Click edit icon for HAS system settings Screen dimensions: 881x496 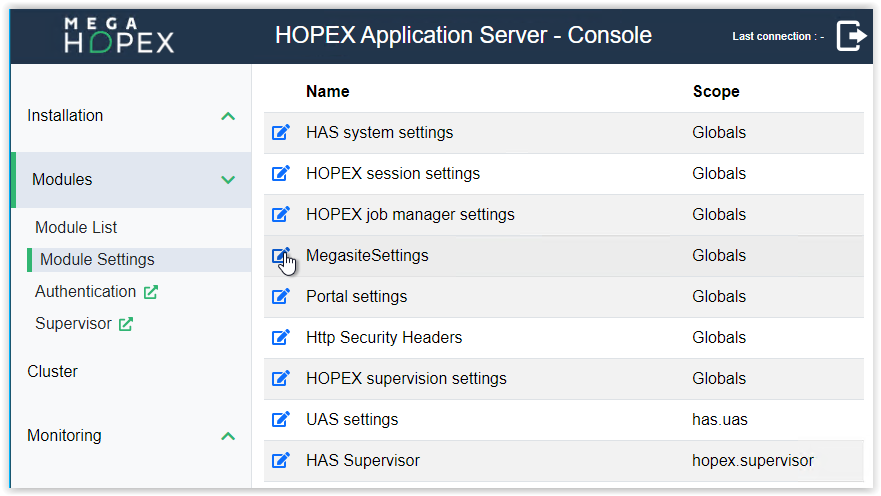(x=281, y=132)
